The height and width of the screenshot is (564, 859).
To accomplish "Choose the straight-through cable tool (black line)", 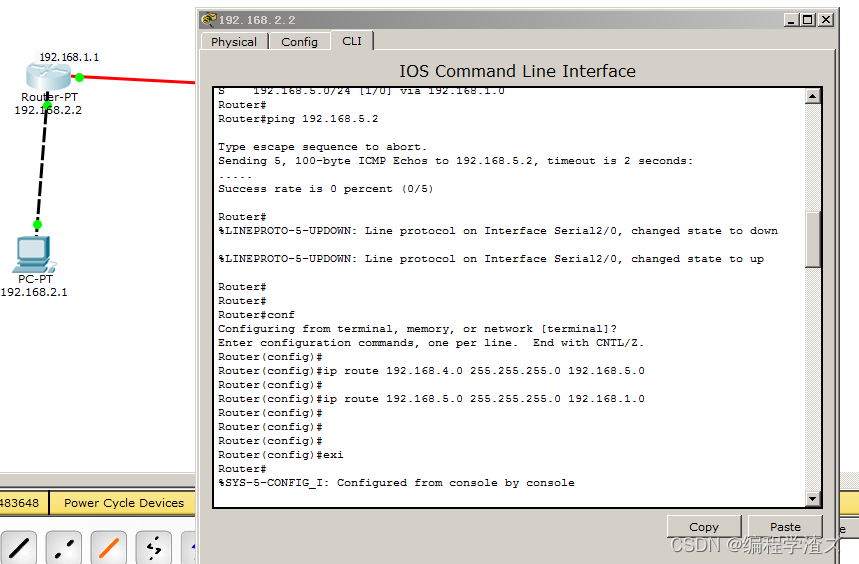I will coord(19,548).
